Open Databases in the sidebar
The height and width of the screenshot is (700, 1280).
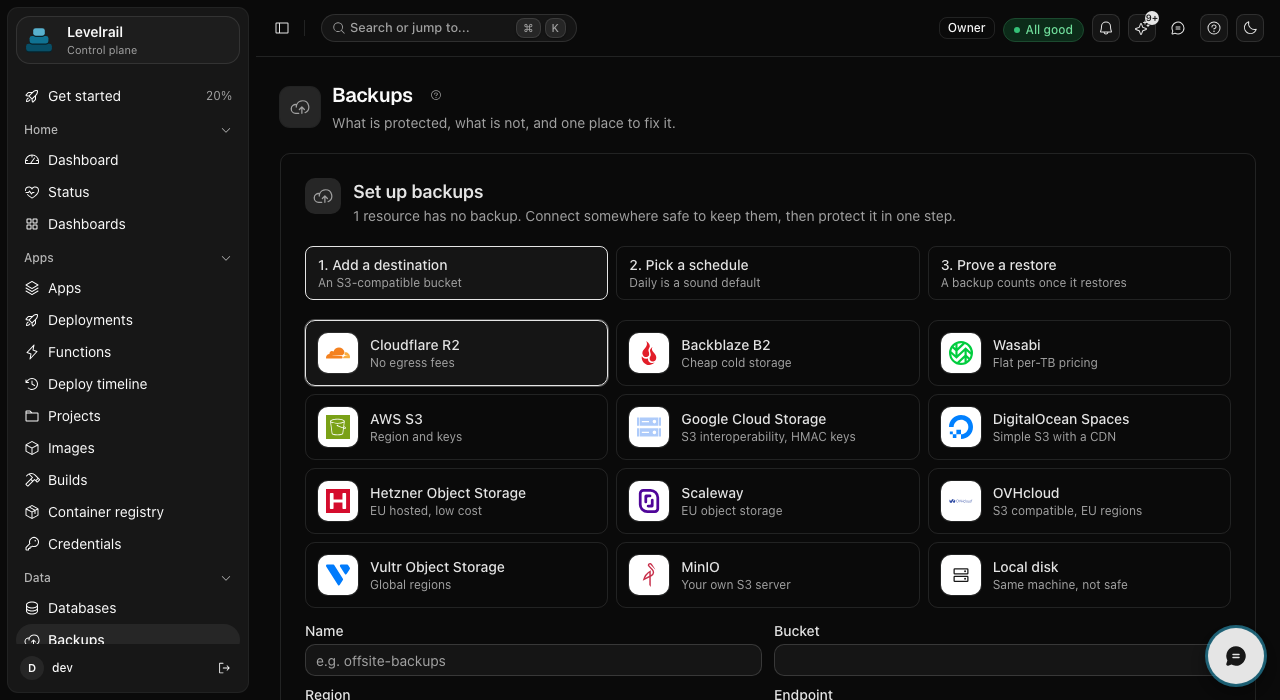pos(128,608)
